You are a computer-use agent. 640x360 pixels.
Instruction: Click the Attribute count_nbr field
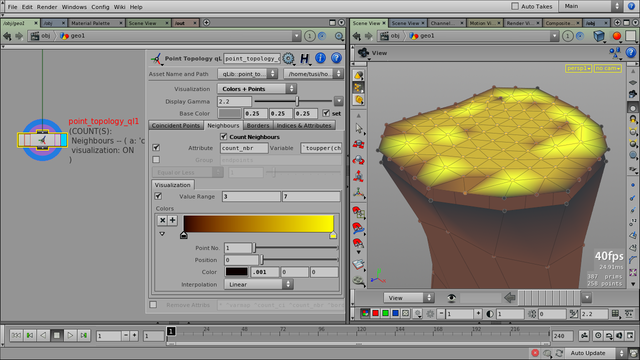244,148
